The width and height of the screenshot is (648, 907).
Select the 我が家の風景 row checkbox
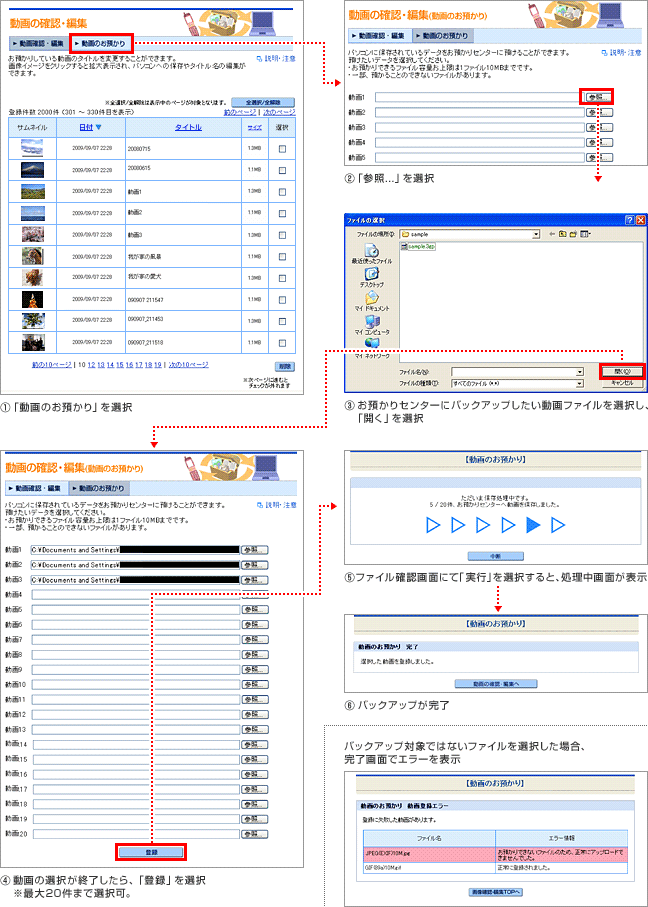coord(282,256)
